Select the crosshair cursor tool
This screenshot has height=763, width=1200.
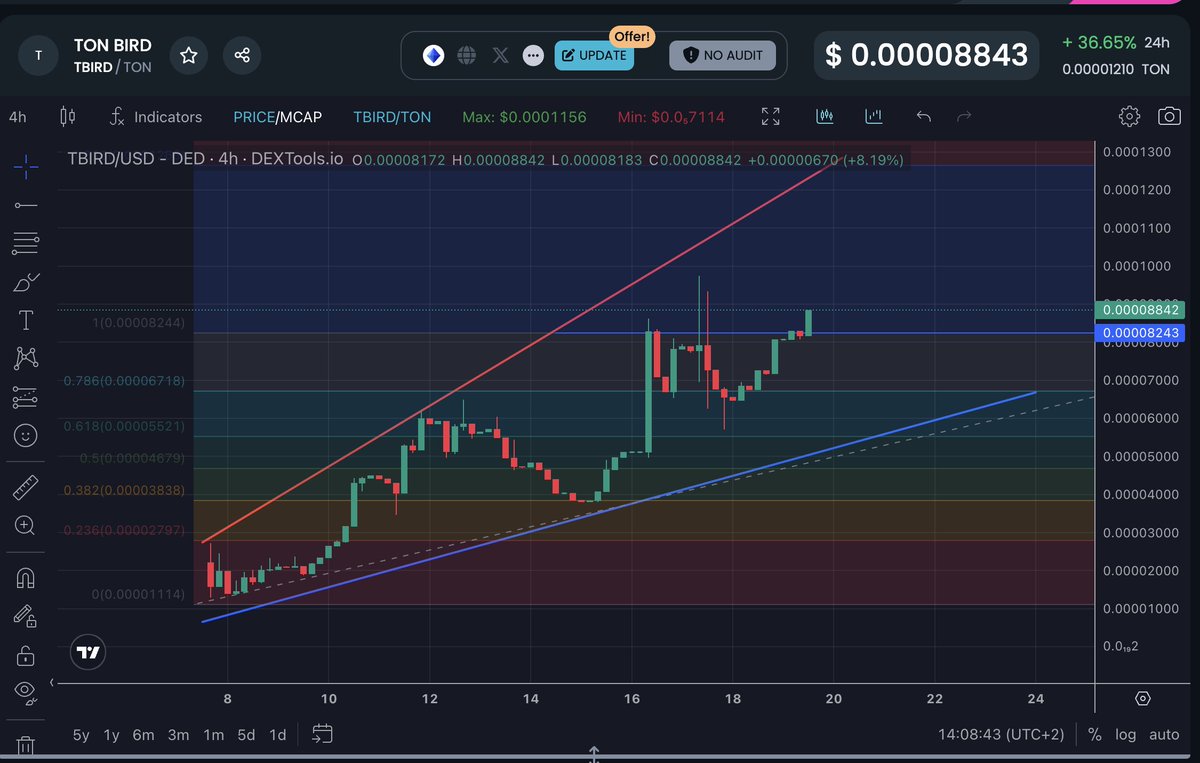(26, 166)
